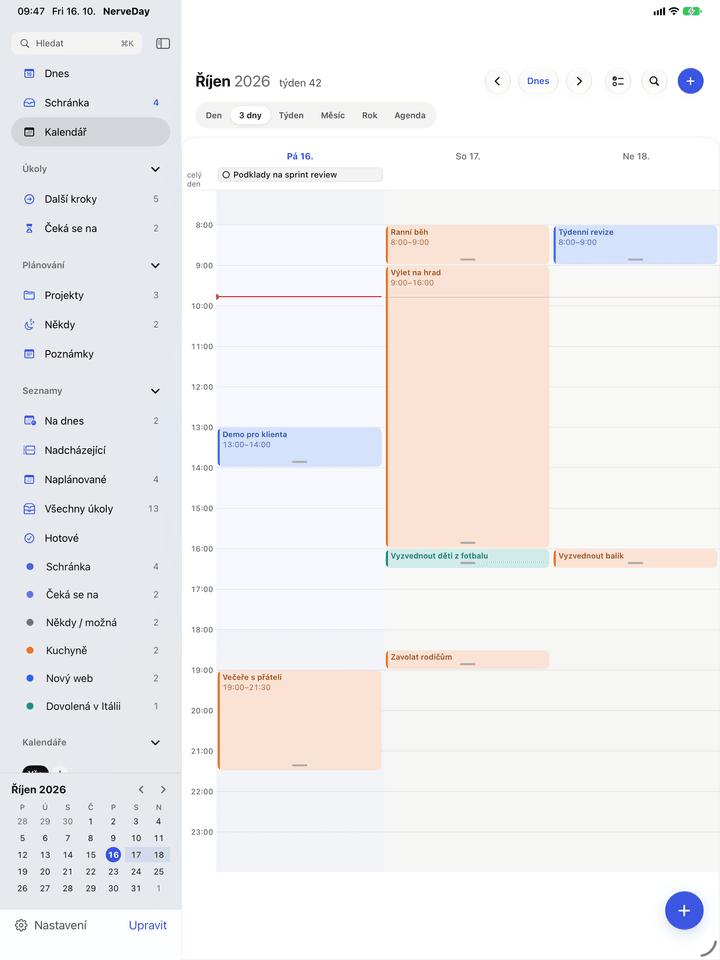Open Nadcházející list

pyautogui.click(x=91, y=450)
